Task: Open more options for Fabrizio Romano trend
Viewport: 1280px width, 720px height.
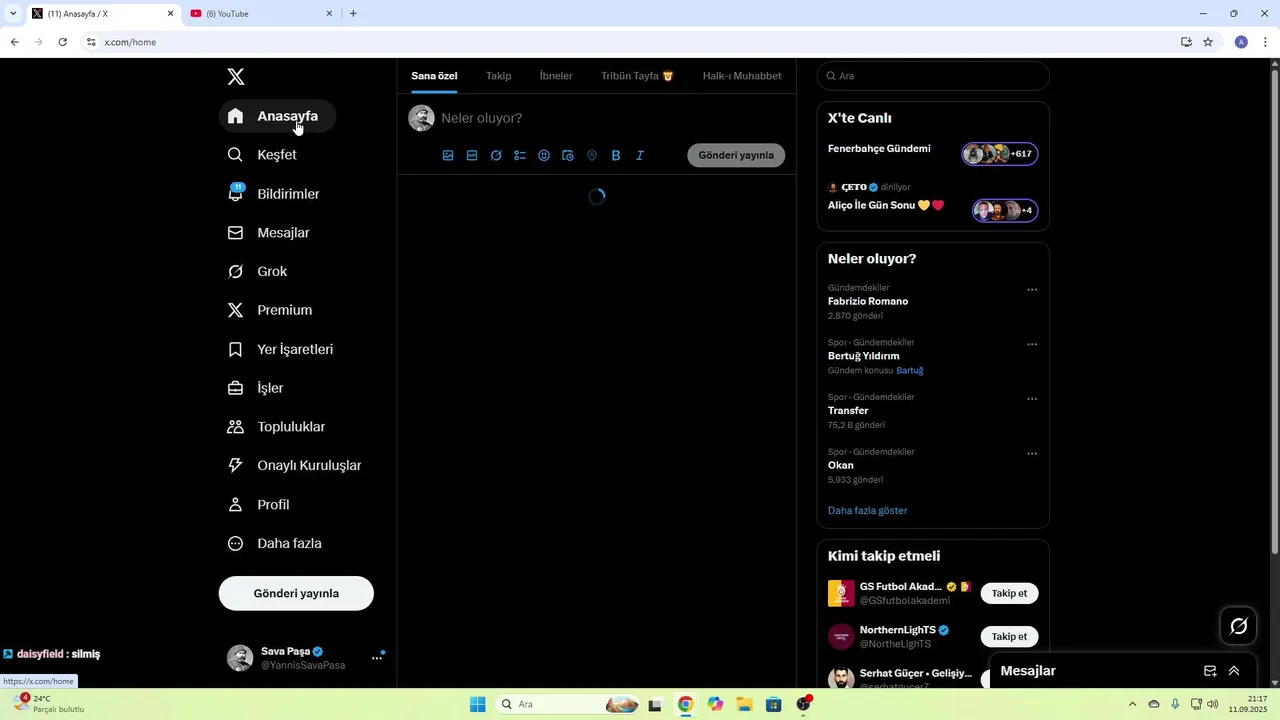Action: click(x=1032, y=290)
